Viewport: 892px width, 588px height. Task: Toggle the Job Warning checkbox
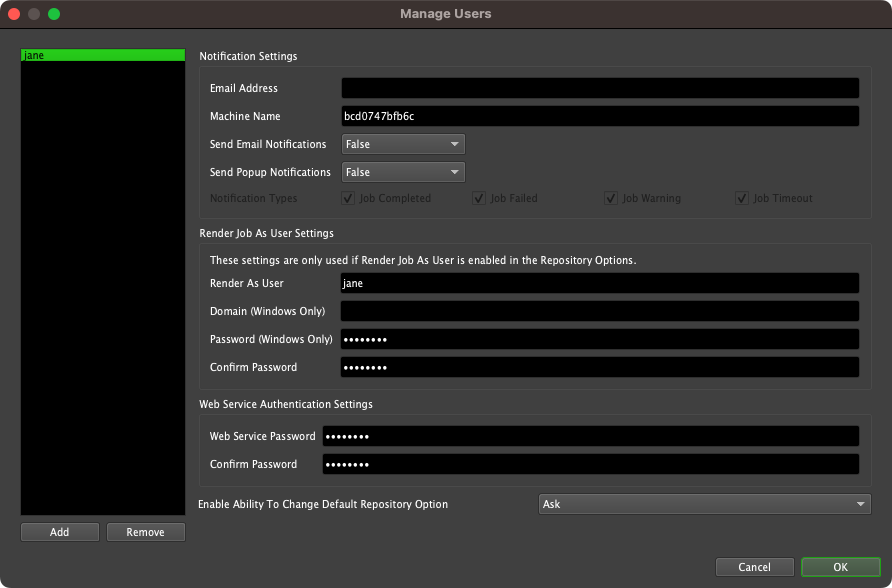pyautogui.click(x=611, y=198)
